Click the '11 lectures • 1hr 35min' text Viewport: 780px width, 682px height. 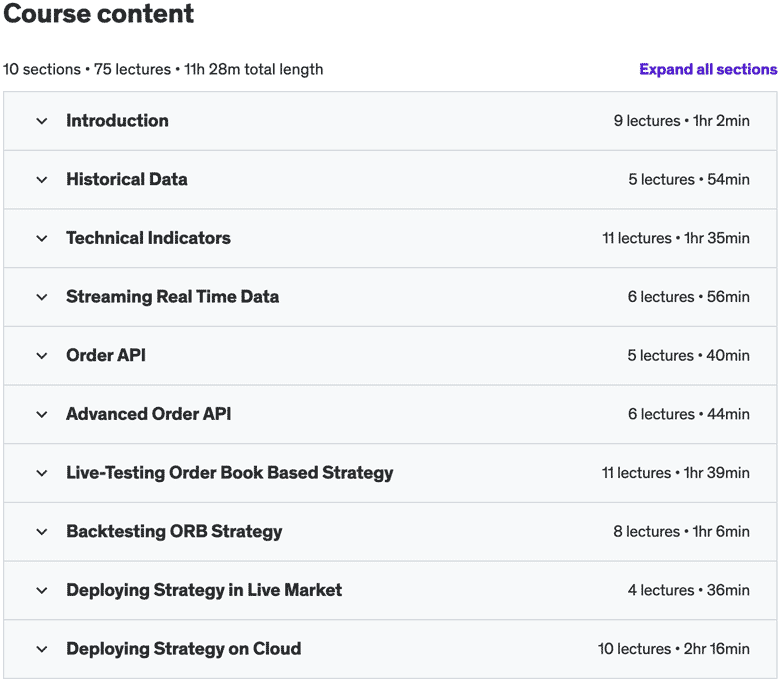coord(676,238)
